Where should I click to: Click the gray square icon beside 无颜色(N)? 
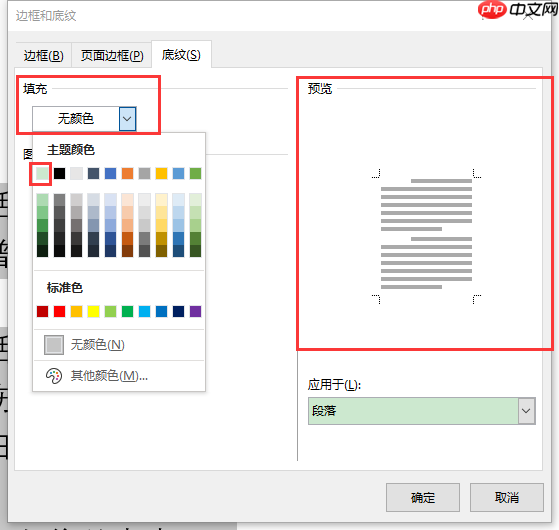[54, 345]
